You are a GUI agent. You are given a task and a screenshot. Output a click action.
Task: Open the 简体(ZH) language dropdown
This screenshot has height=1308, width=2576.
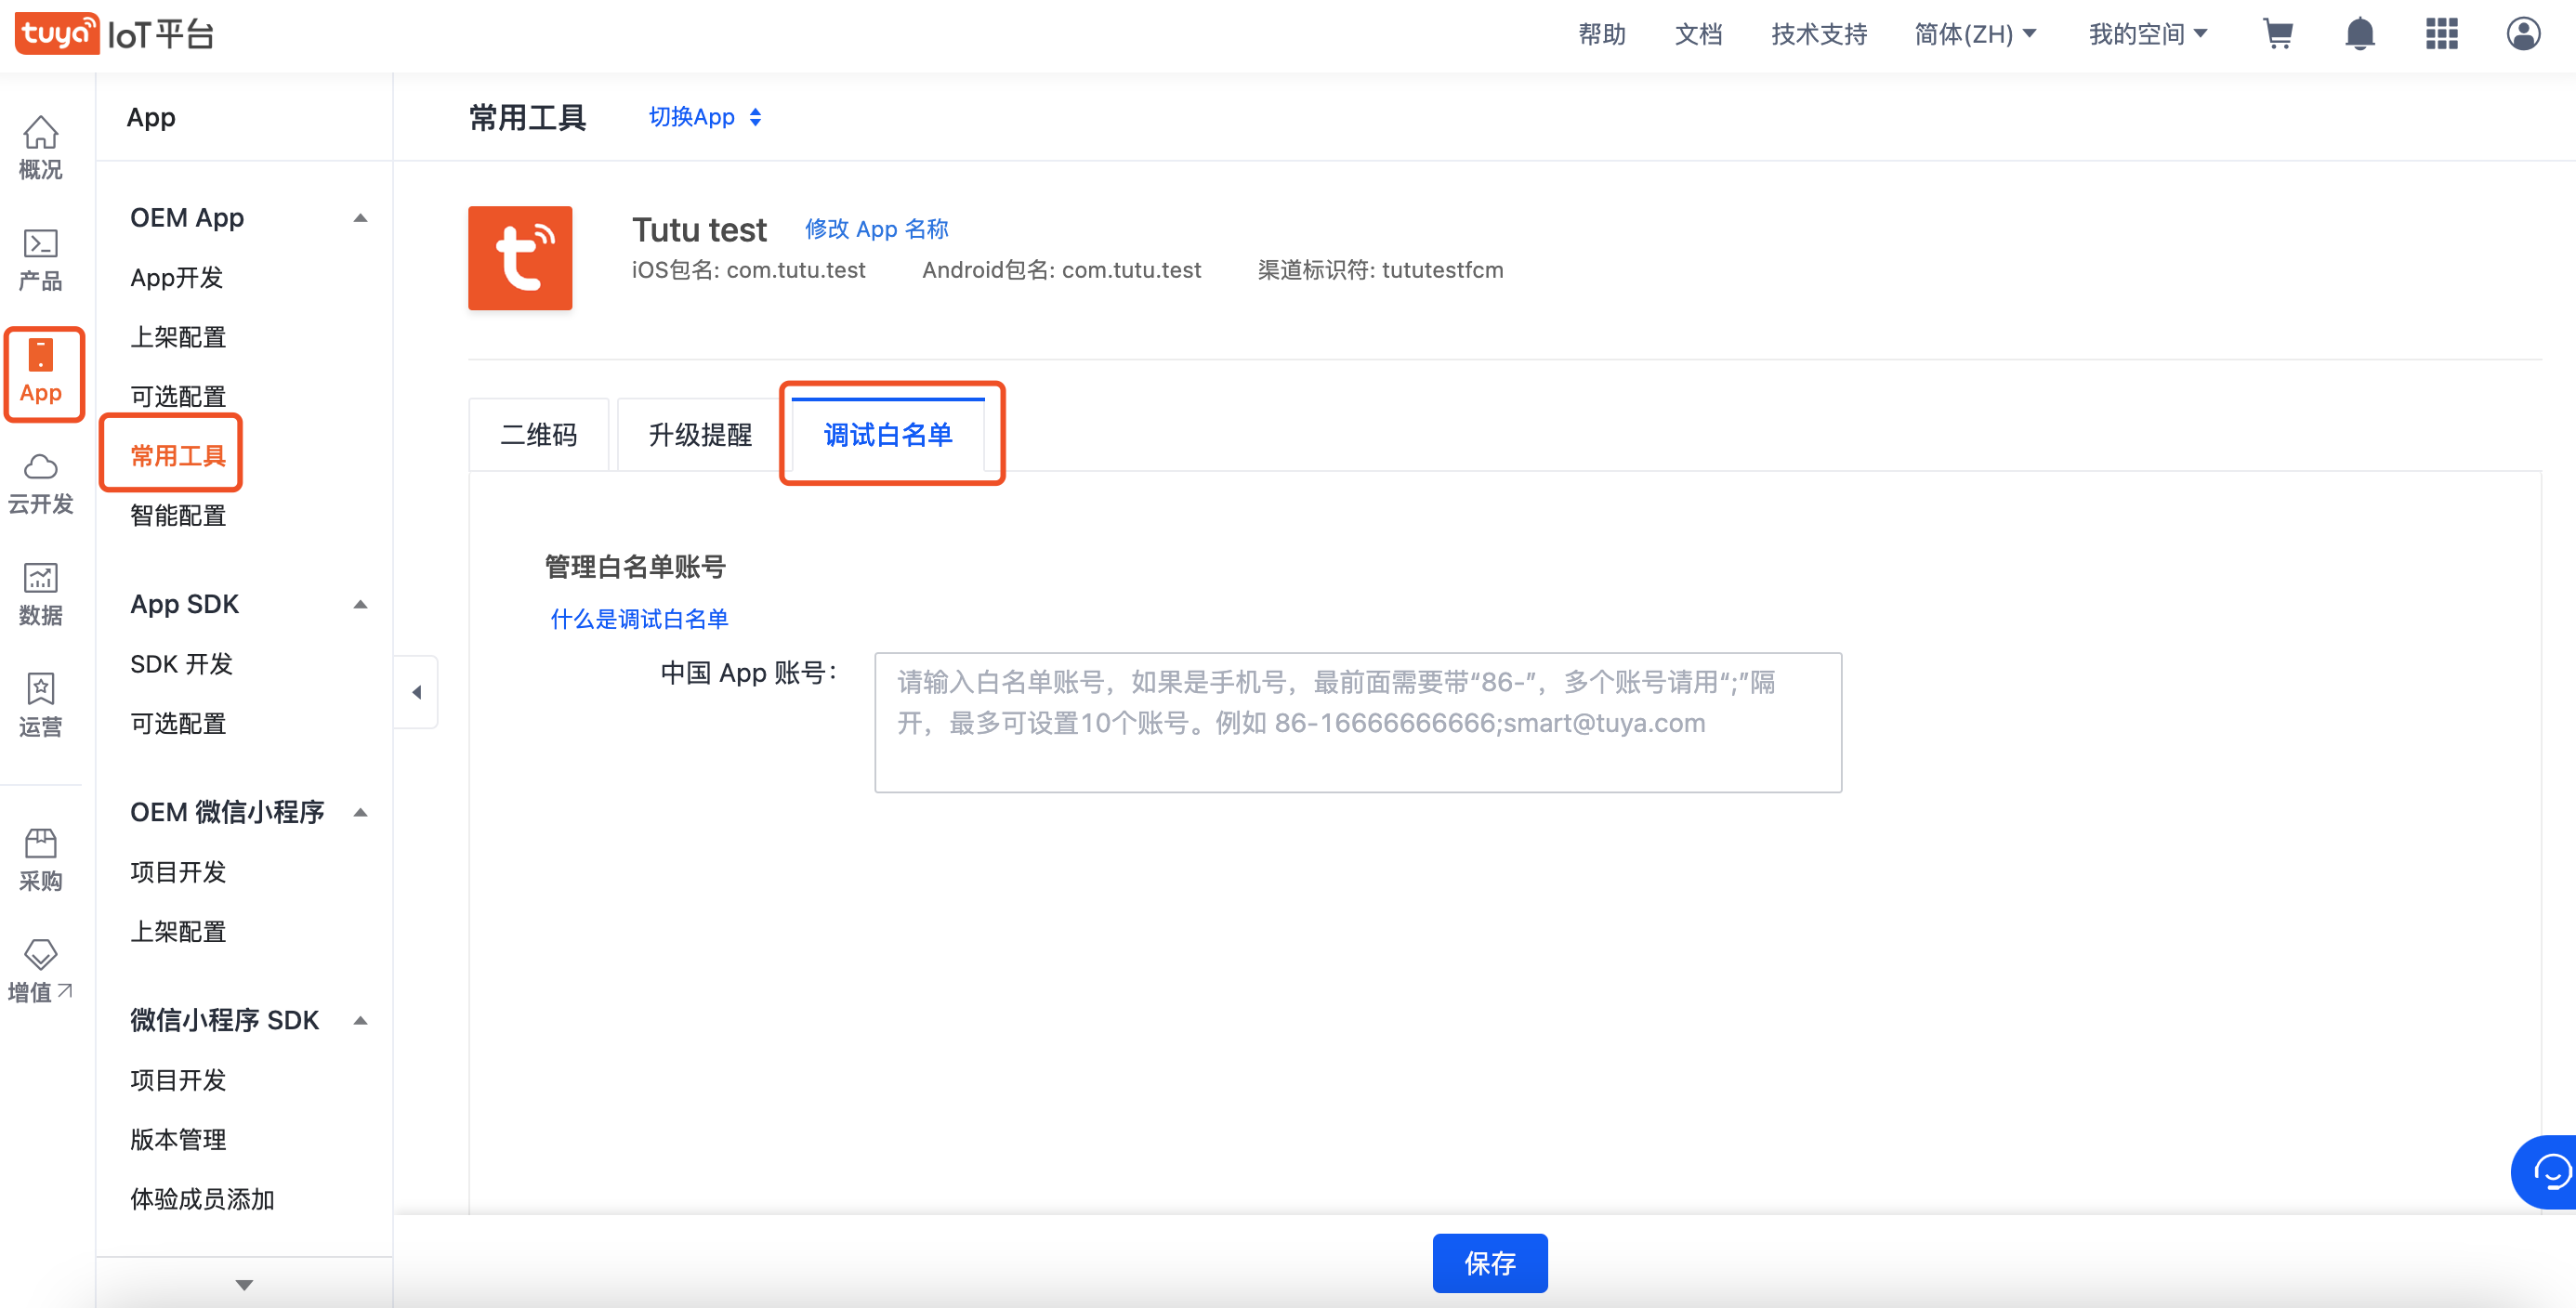[1975, 34]
